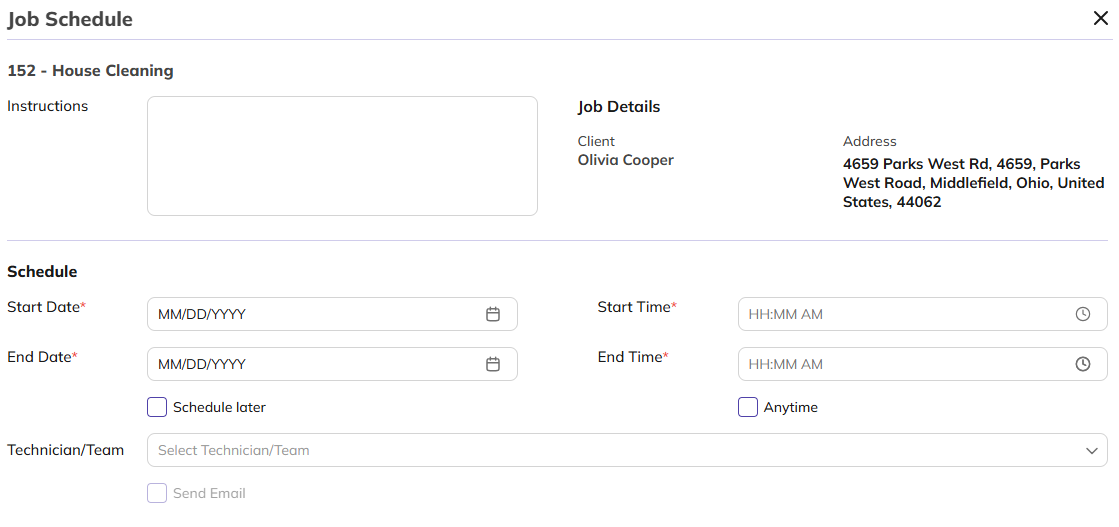Screen dimensions: 1119x527
Task: Click the chevron arrow in Technician/Team field
Action: [x=1091, y=451]
